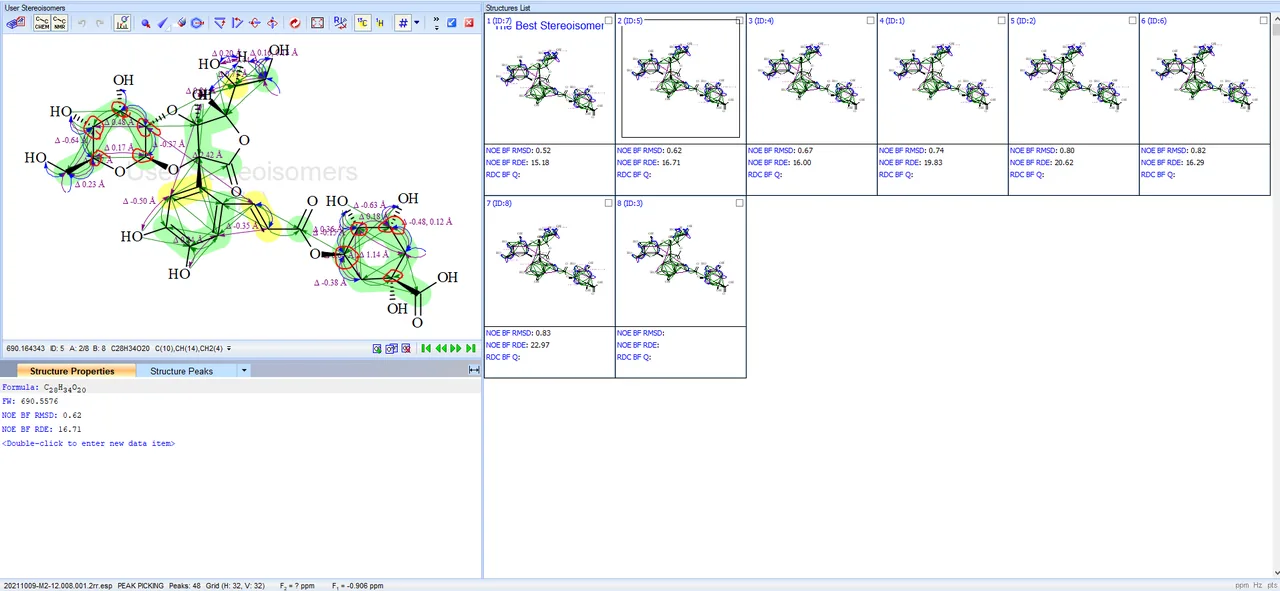Toggle the 1H assignments display
The image size is (1280, 591).
pos(379,23)
